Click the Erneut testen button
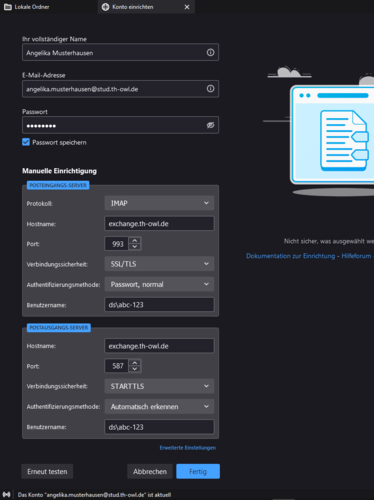The image size is (374, 500). point(47,471)
